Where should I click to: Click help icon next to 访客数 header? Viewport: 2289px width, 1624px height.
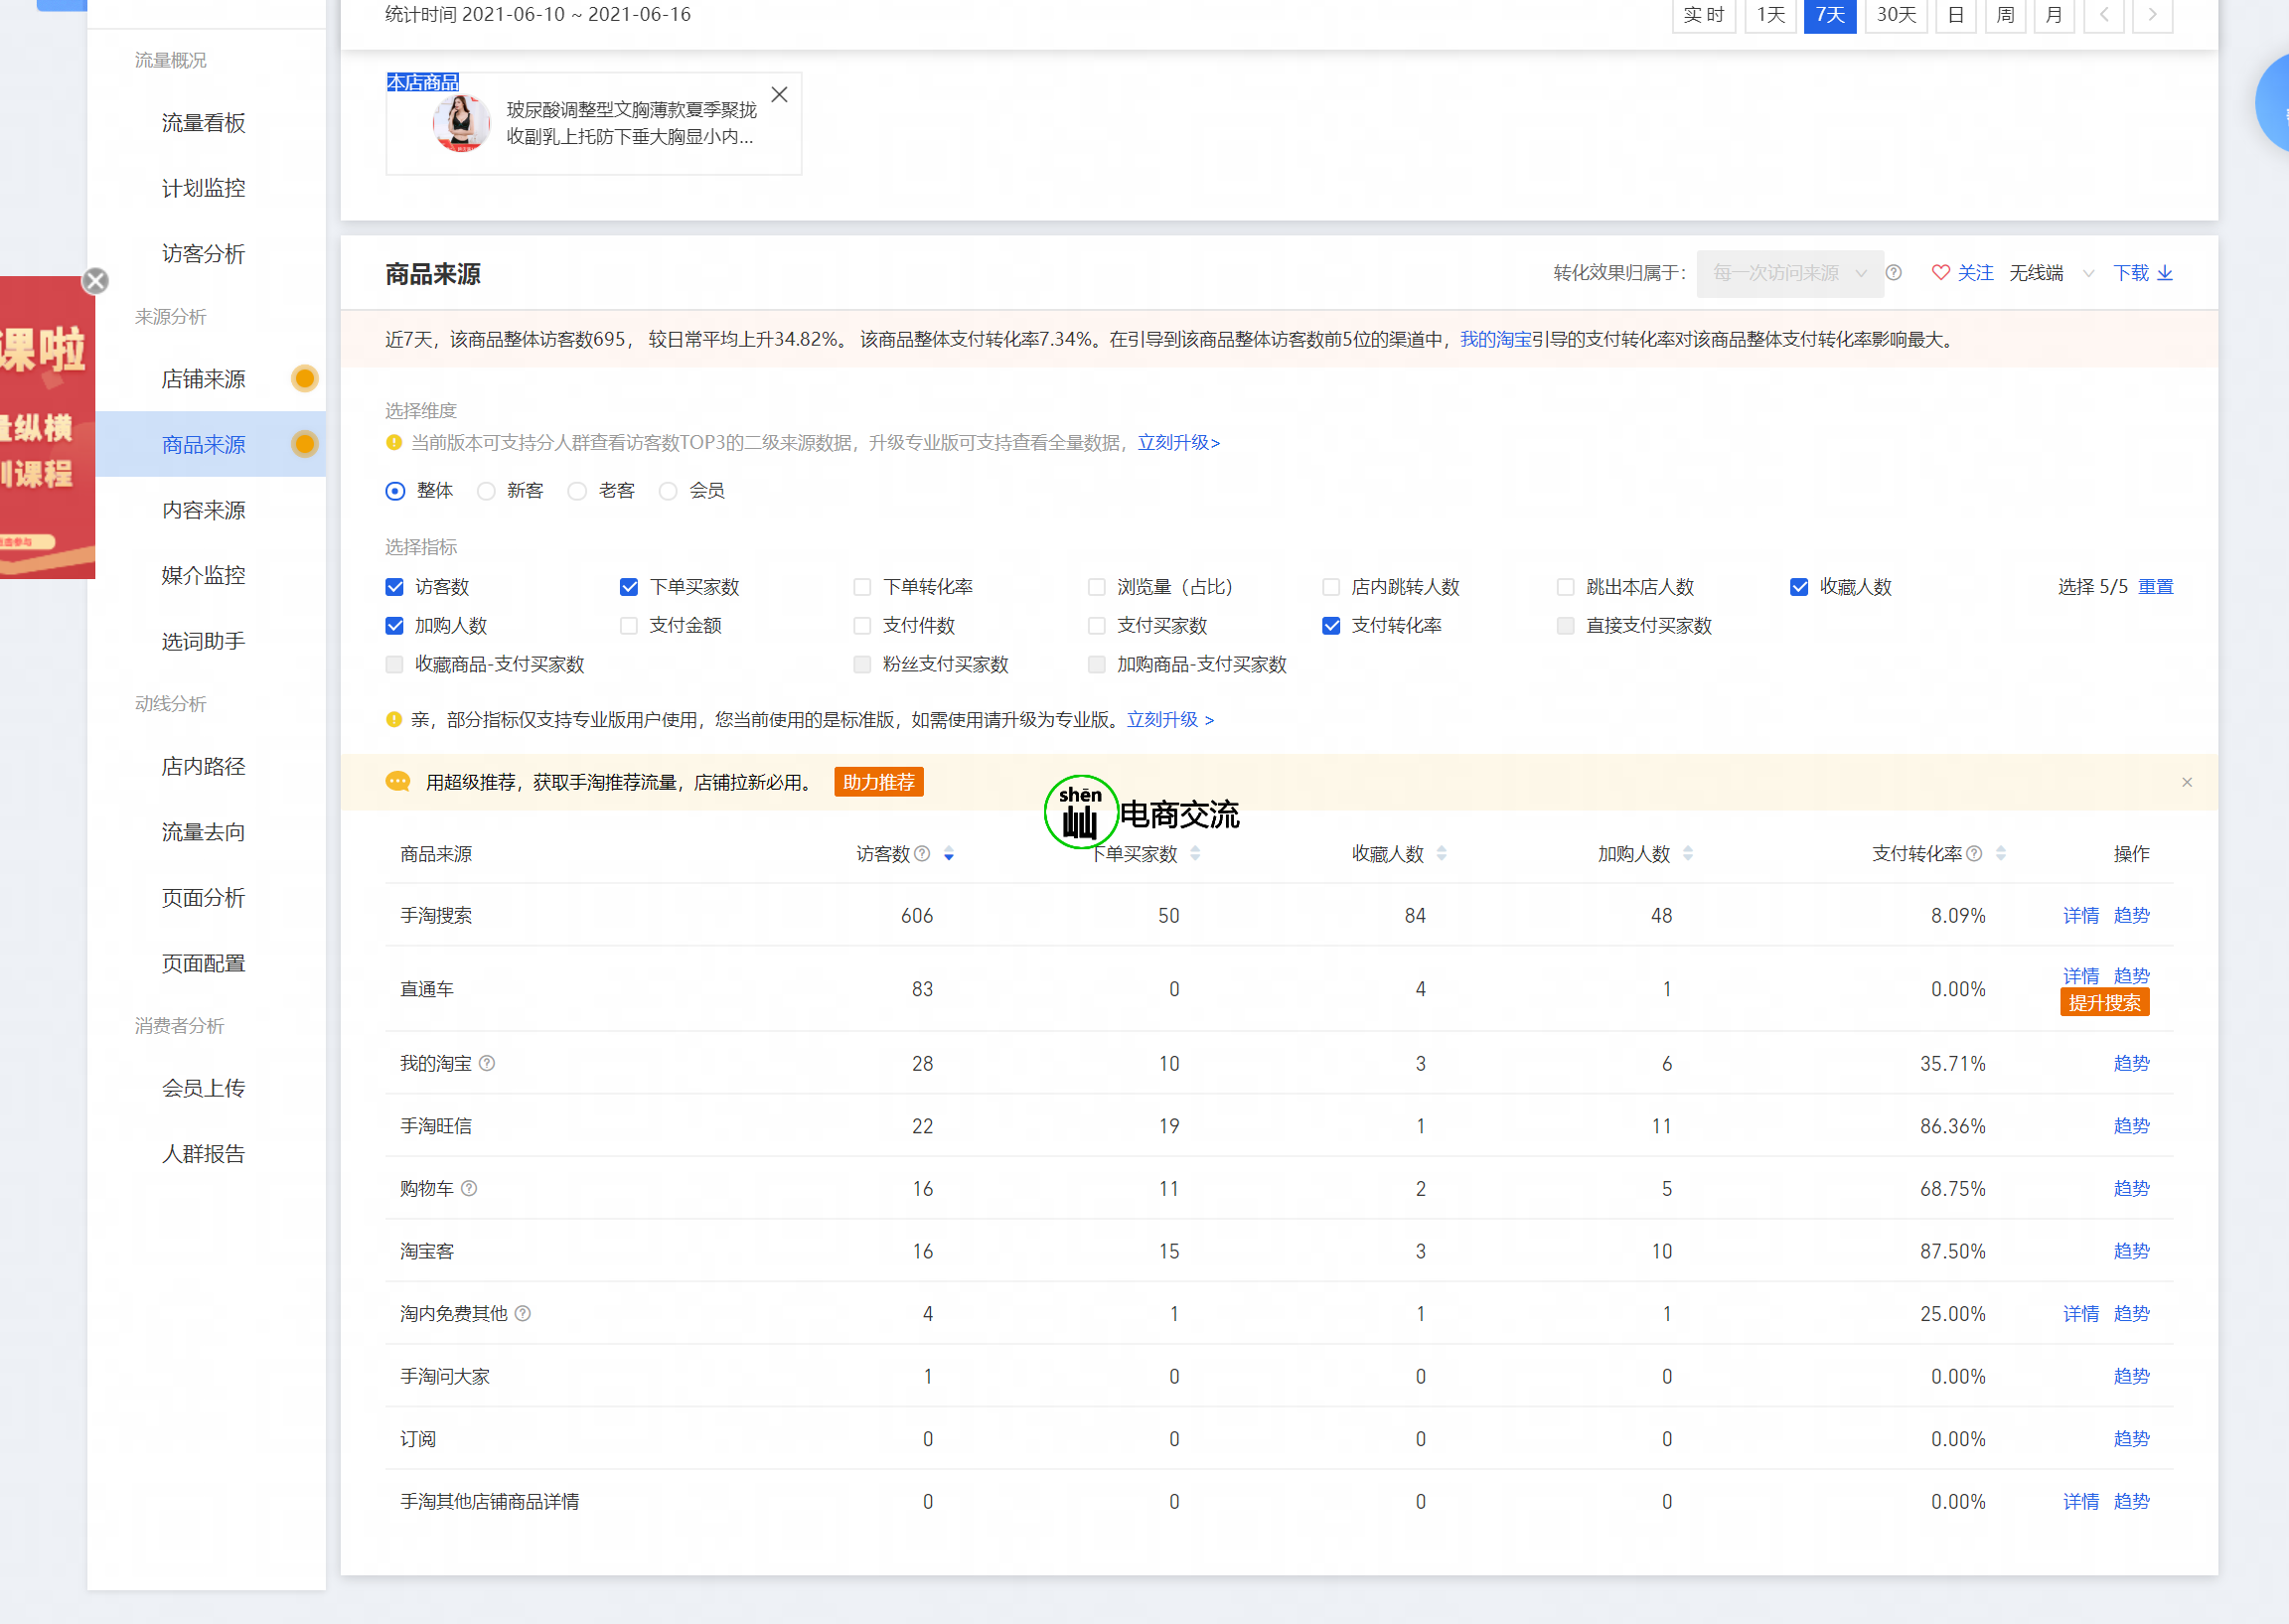point(922,853)
